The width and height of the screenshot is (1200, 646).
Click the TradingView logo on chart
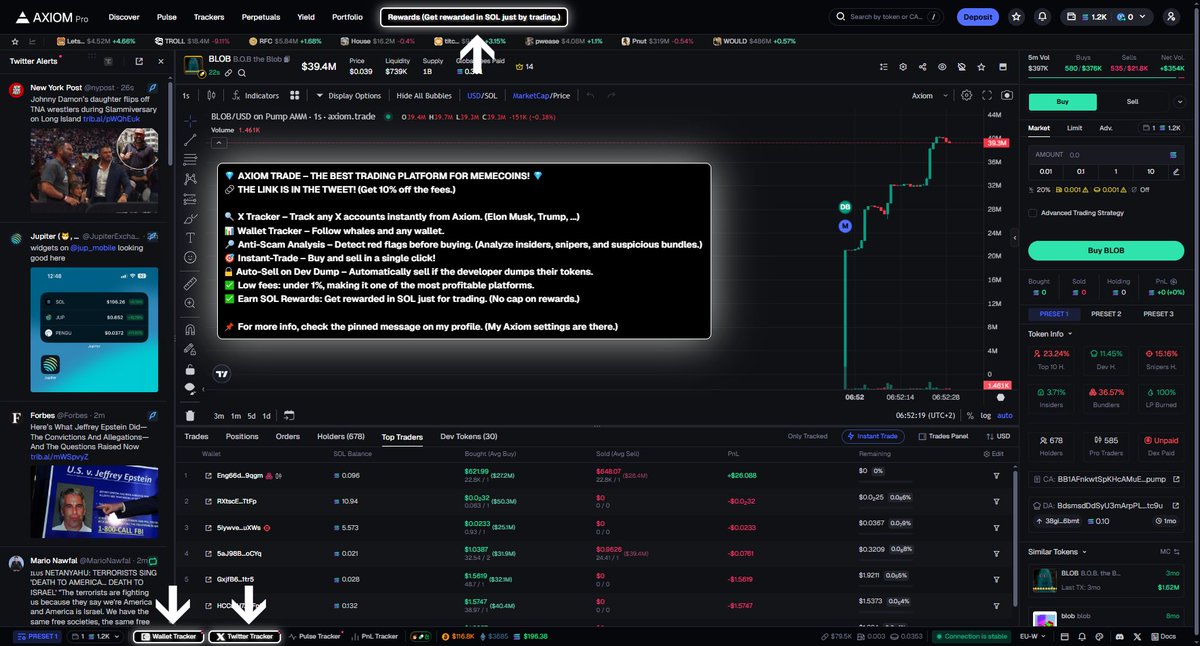[x=222, y=374]
